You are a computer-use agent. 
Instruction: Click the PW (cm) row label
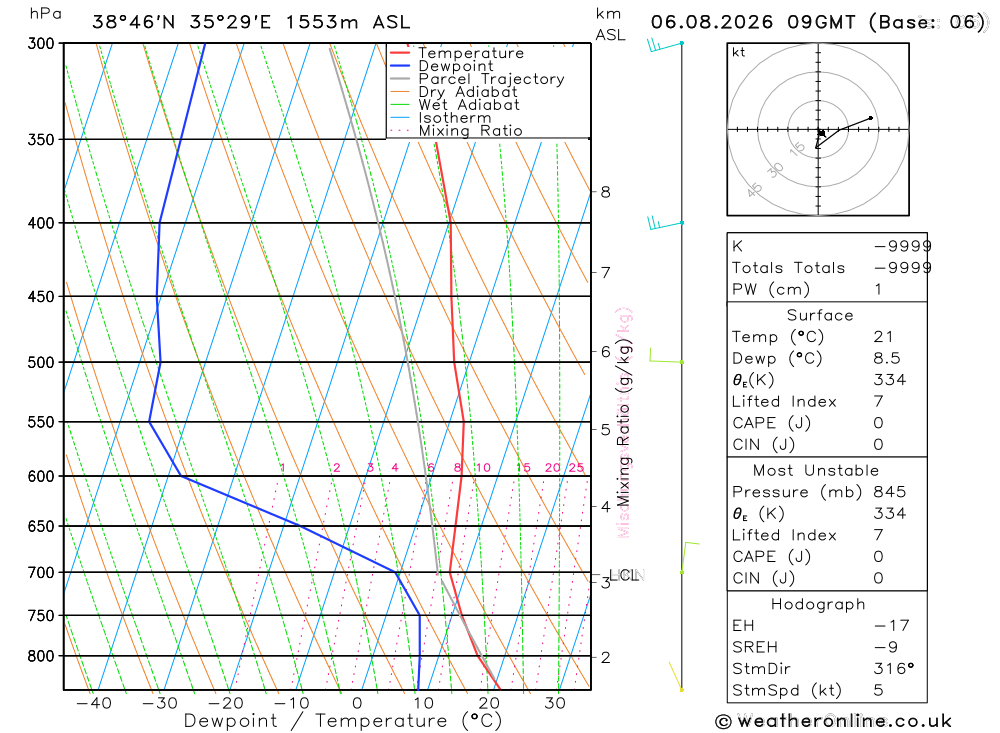point(770,290)
